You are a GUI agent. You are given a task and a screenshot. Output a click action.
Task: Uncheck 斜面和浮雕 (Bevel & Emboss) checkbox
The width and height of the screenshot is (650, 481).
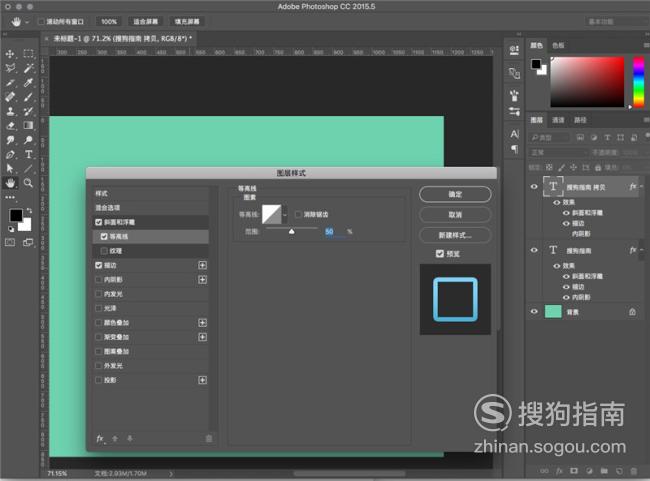(99, 222)
